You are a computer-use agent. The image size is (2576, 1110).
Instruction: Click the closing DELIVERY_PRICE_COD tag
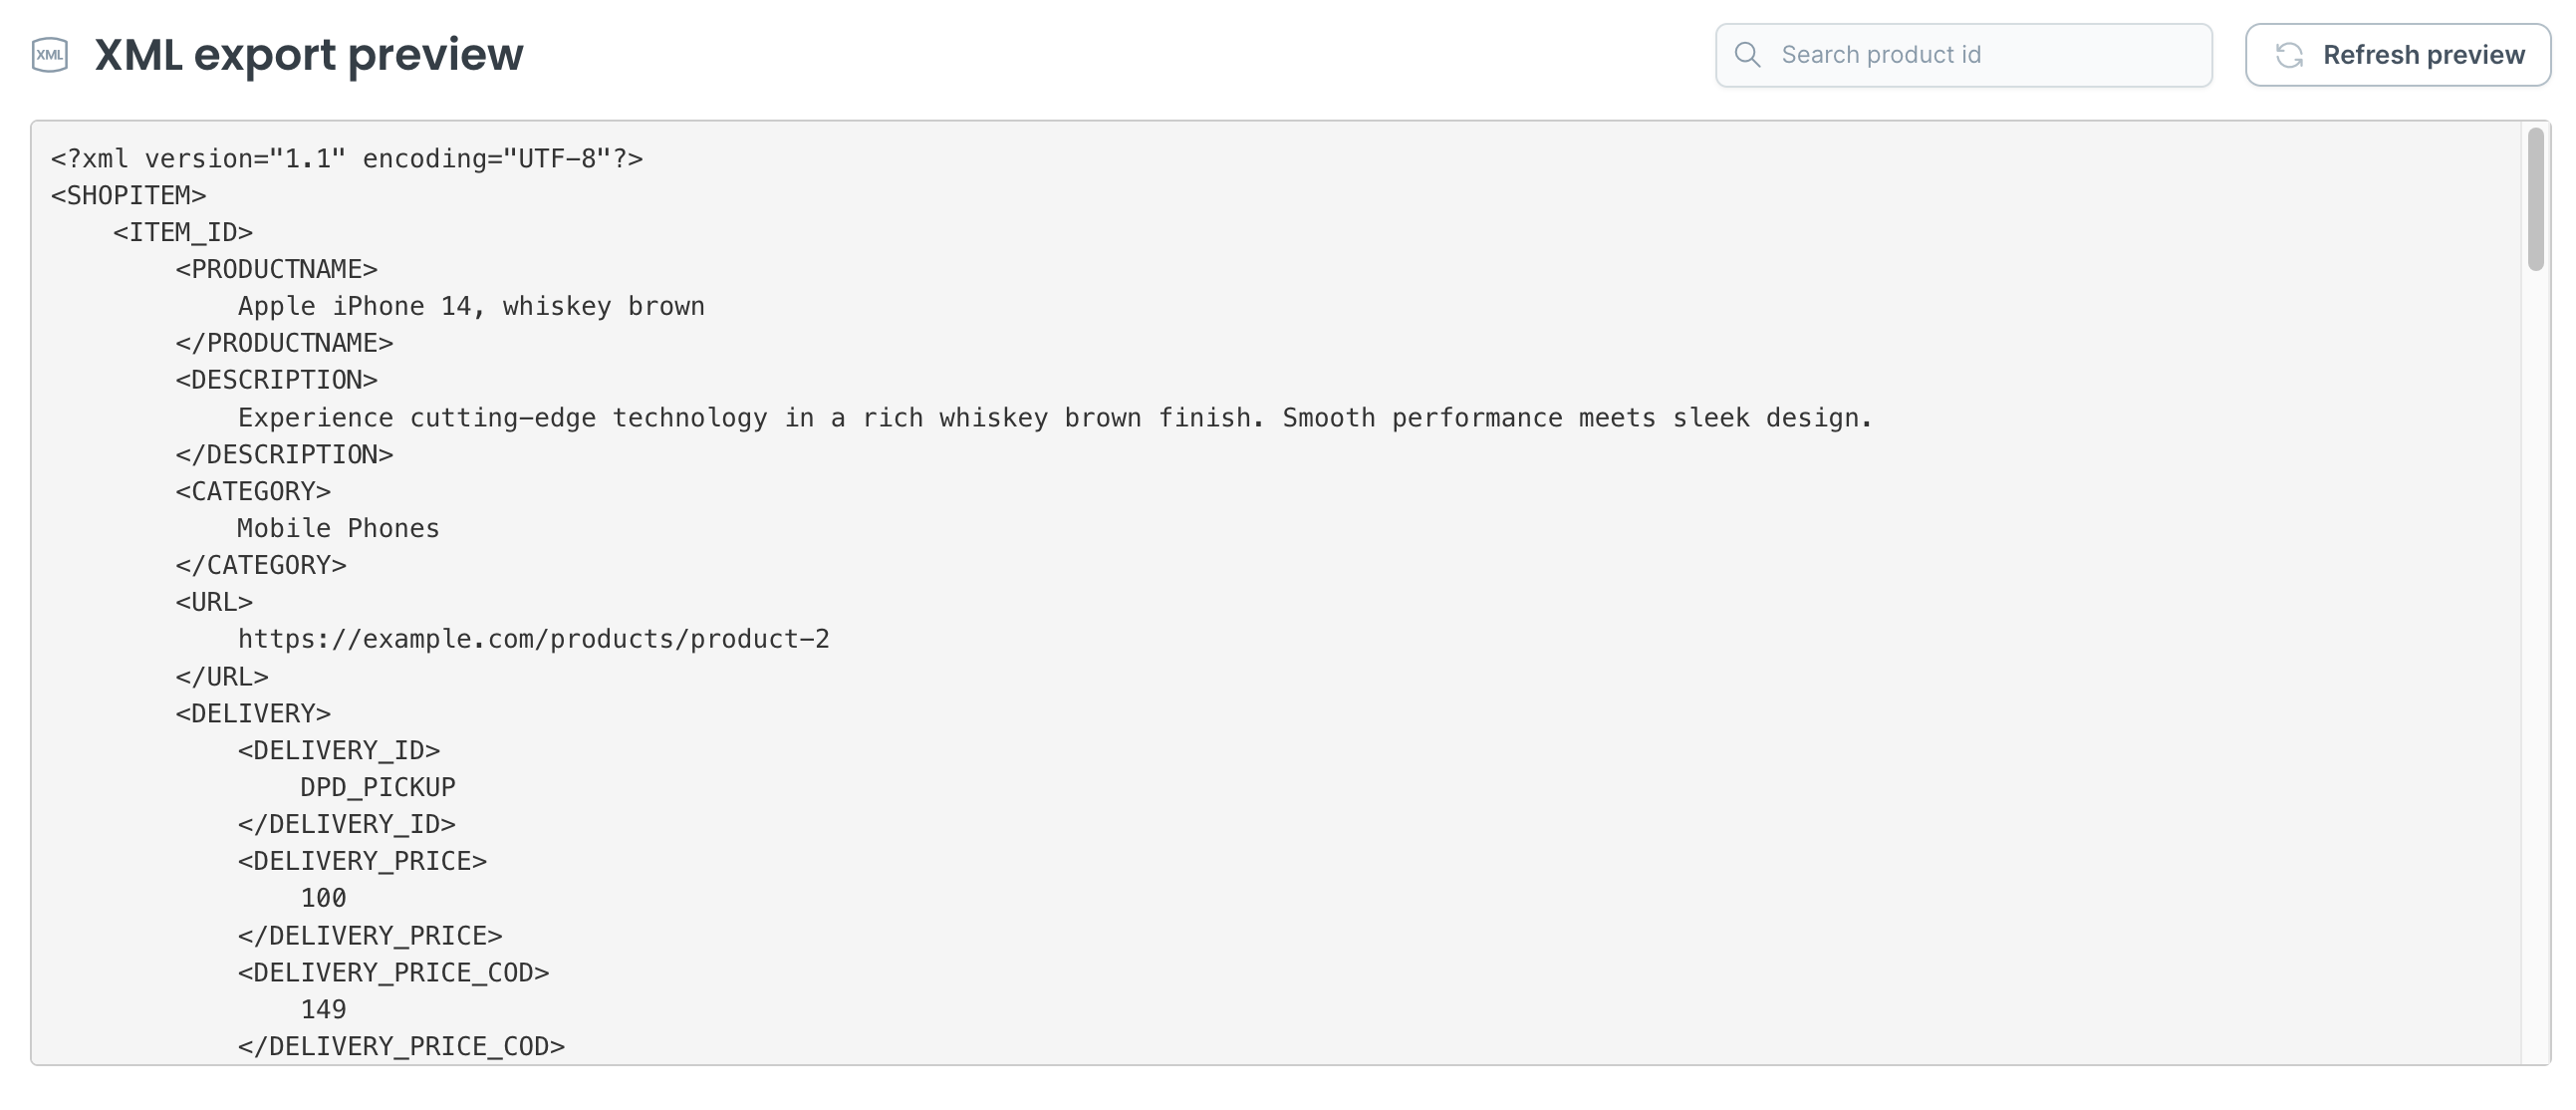coord(401,1046)
